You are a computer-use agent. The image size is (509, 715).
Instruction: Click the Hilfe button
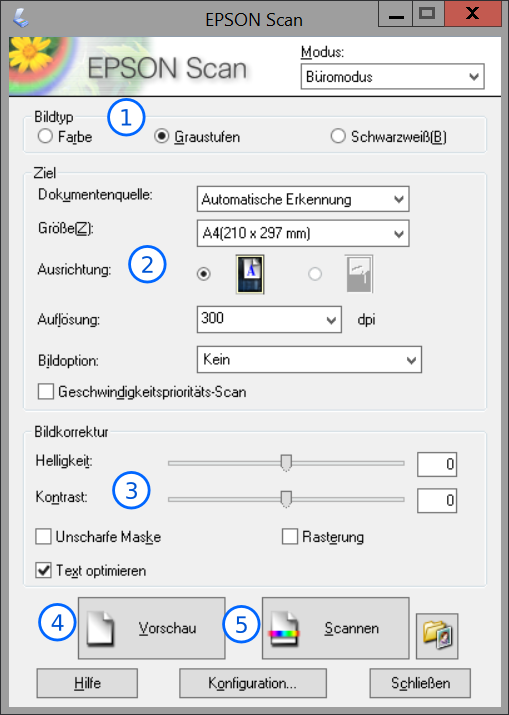point(87,683)
